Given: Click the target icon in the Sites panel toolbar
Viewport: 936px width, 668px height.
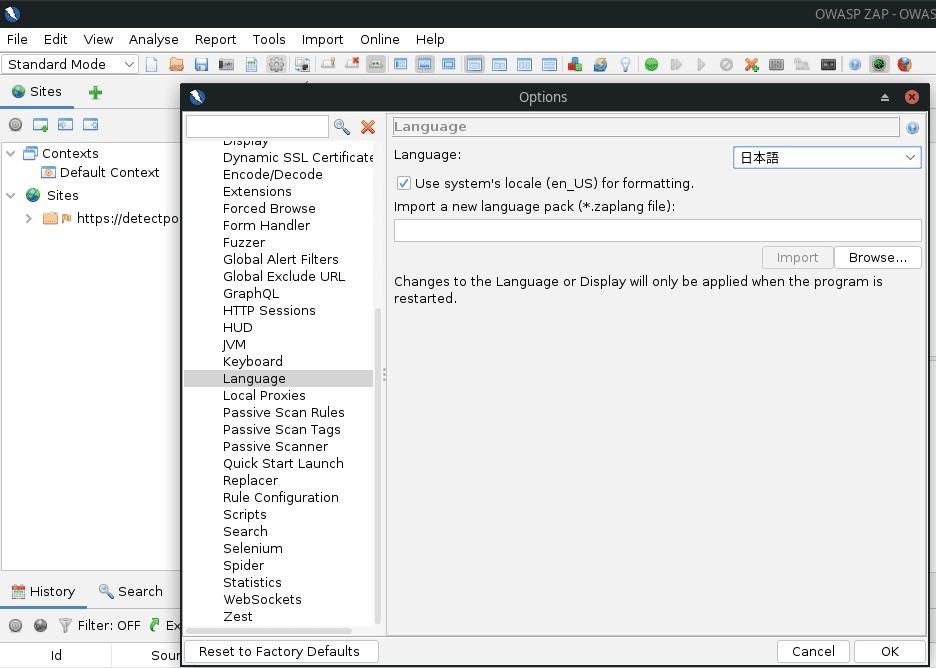Looking at the screenshot, I should point(16,125).
